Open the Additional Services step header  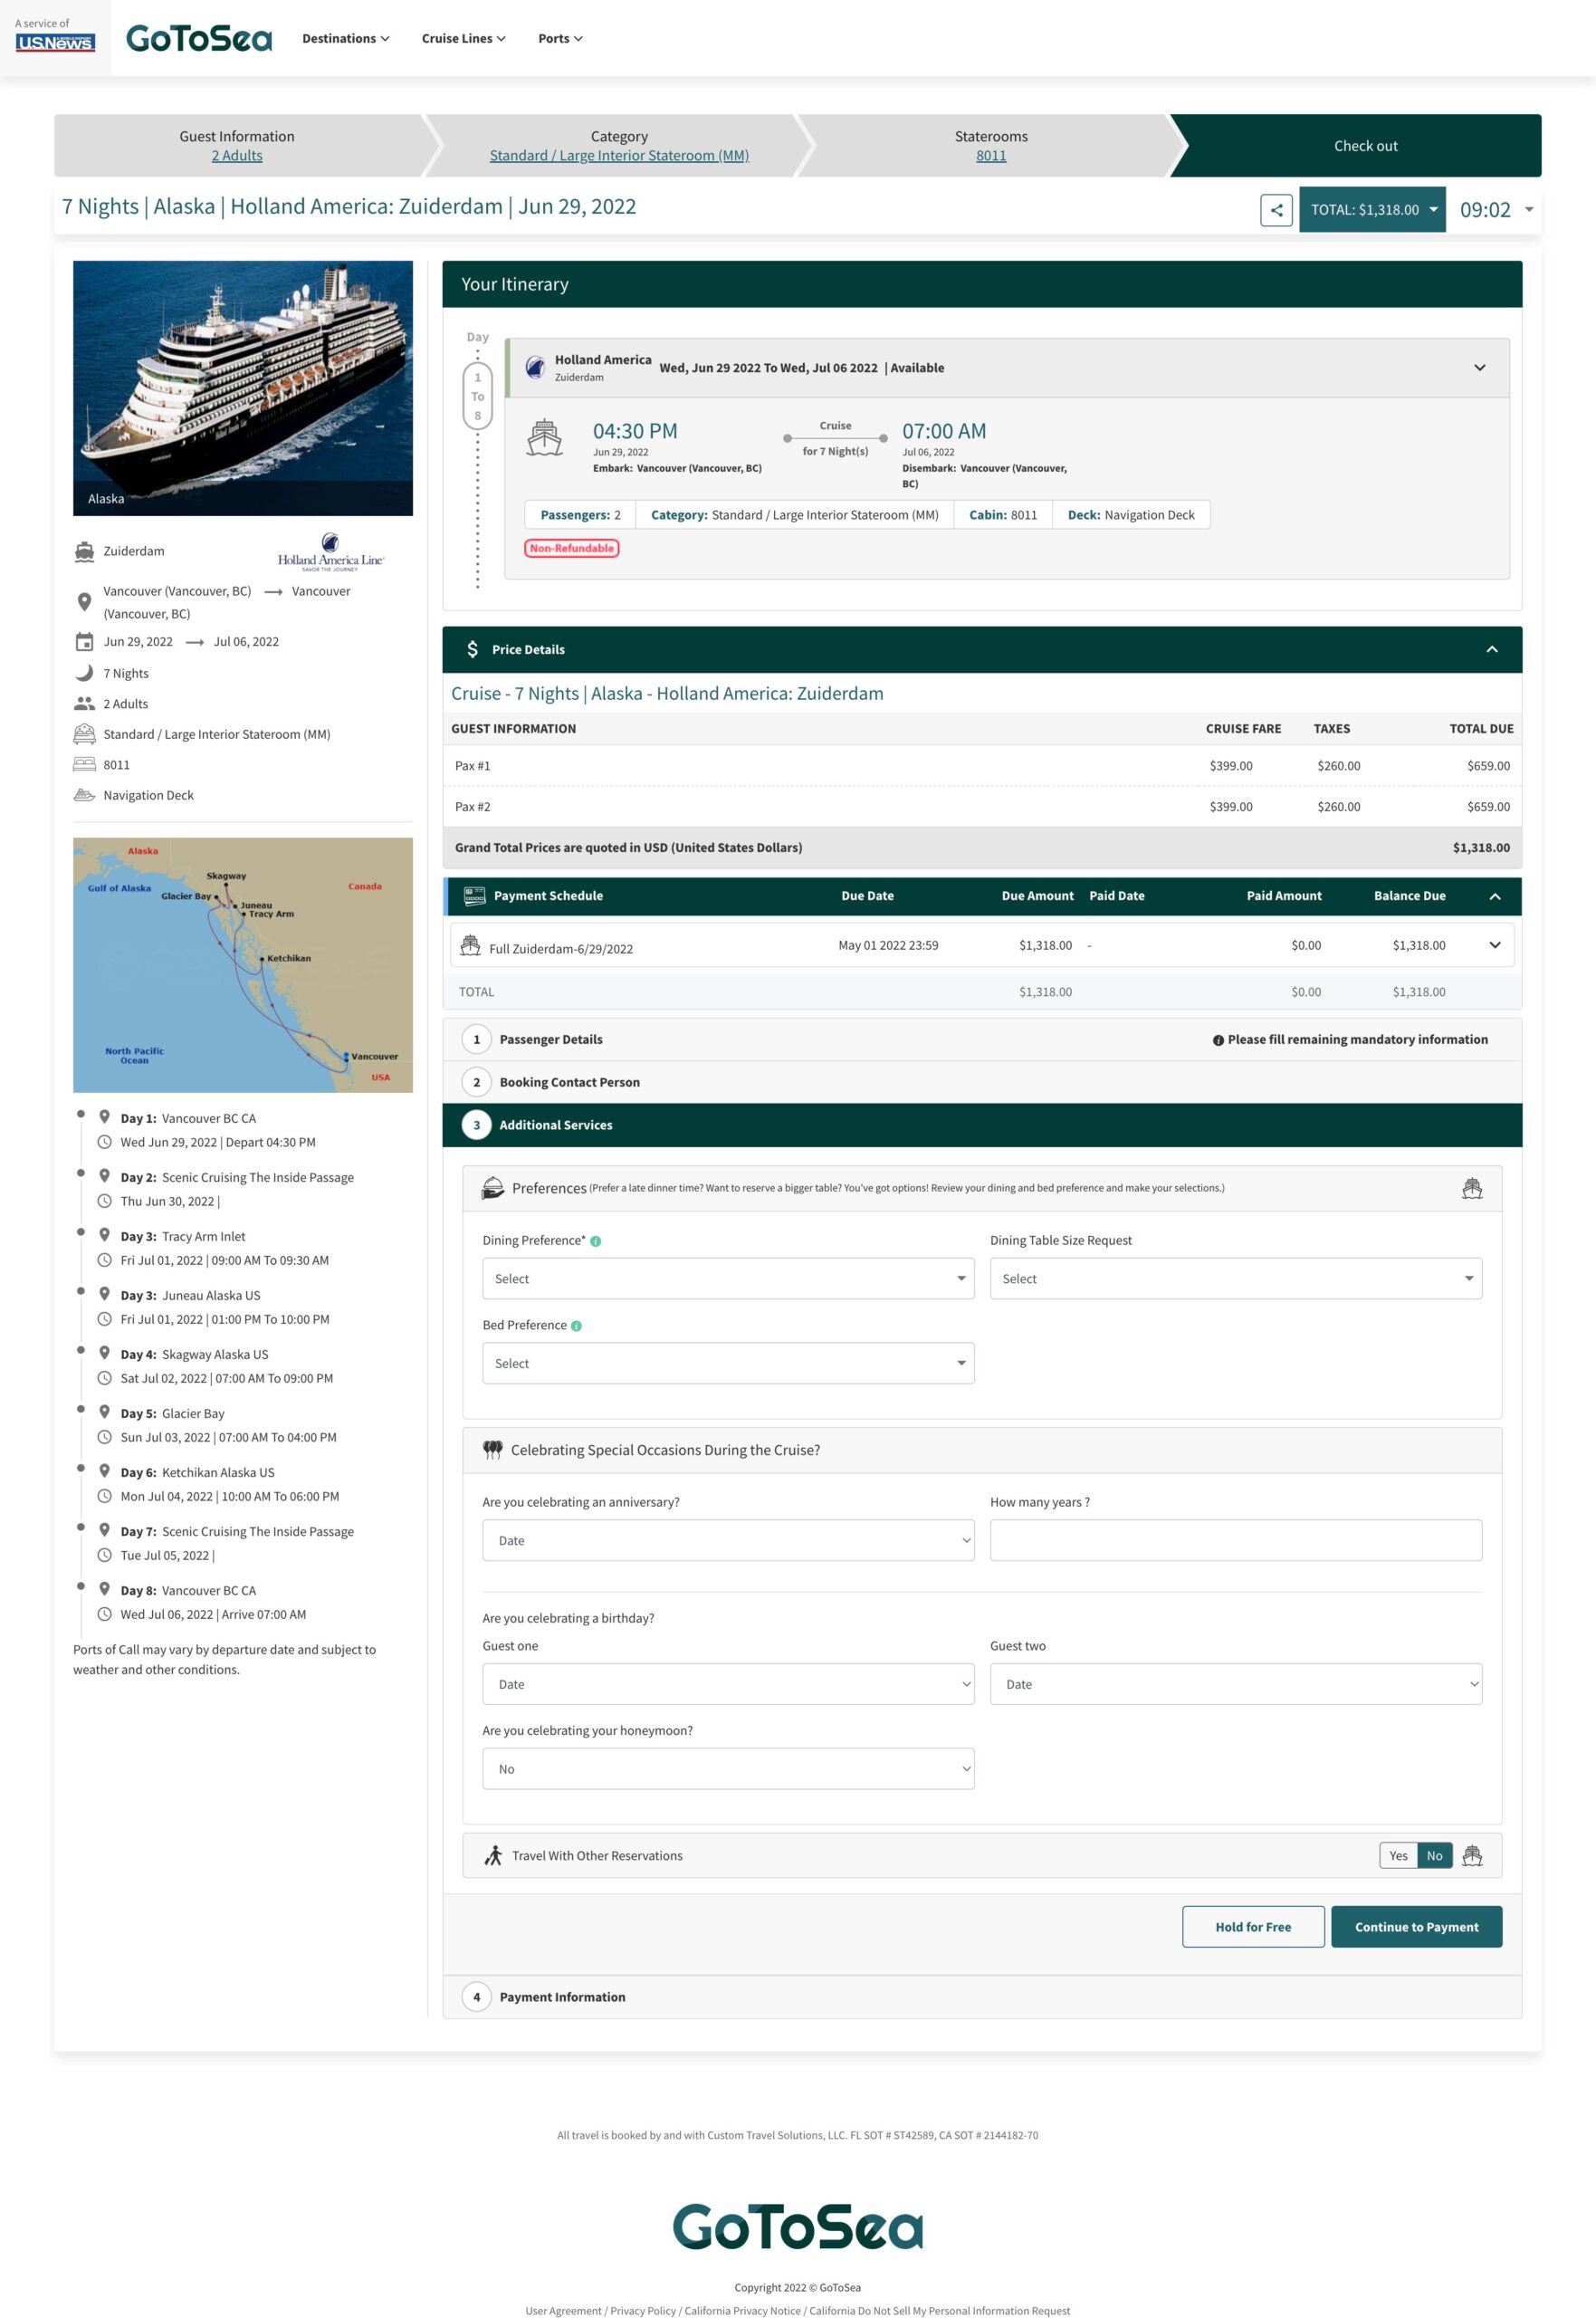(x=982, y=1125)
